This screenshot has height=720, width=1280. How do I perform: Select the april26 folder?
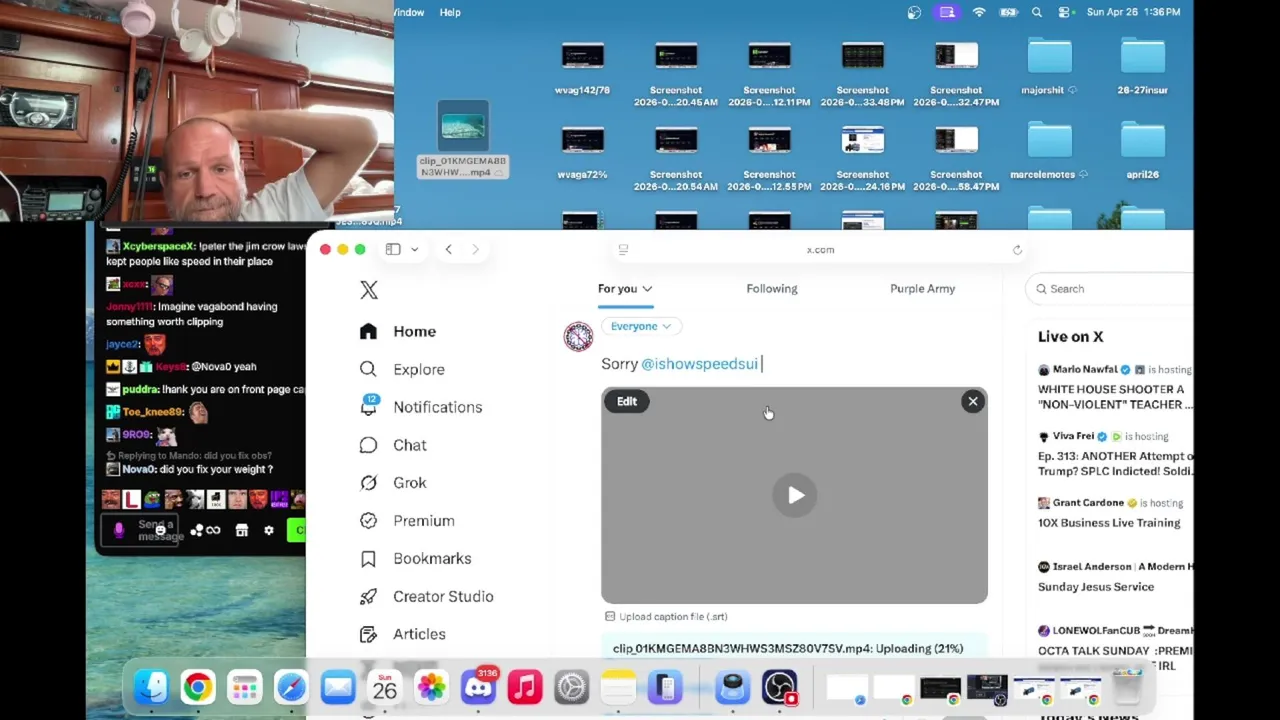tap(1142, 152)
